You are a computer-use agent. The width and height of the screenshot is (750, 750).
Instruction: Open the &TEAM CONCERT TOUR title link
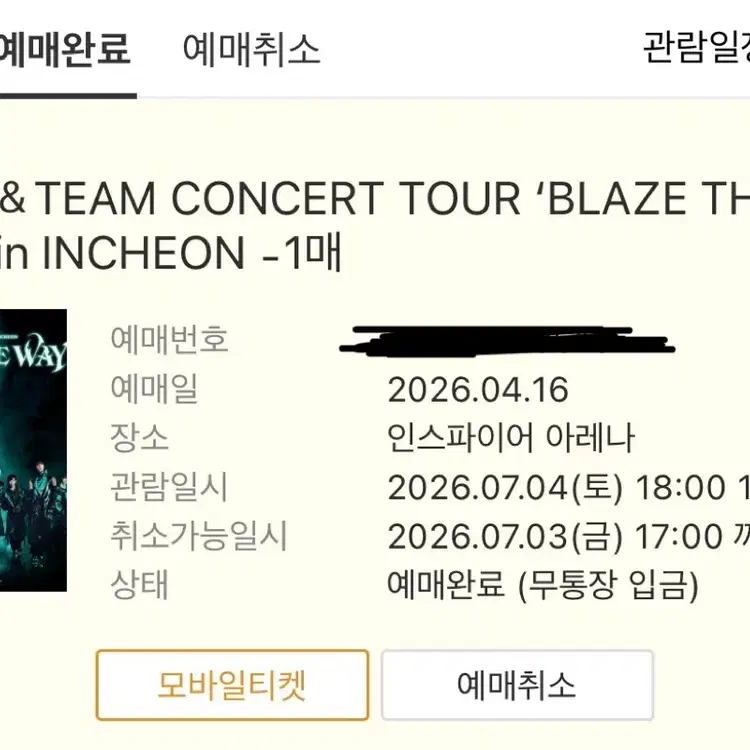pyautogui.click(x=375, y=198)
